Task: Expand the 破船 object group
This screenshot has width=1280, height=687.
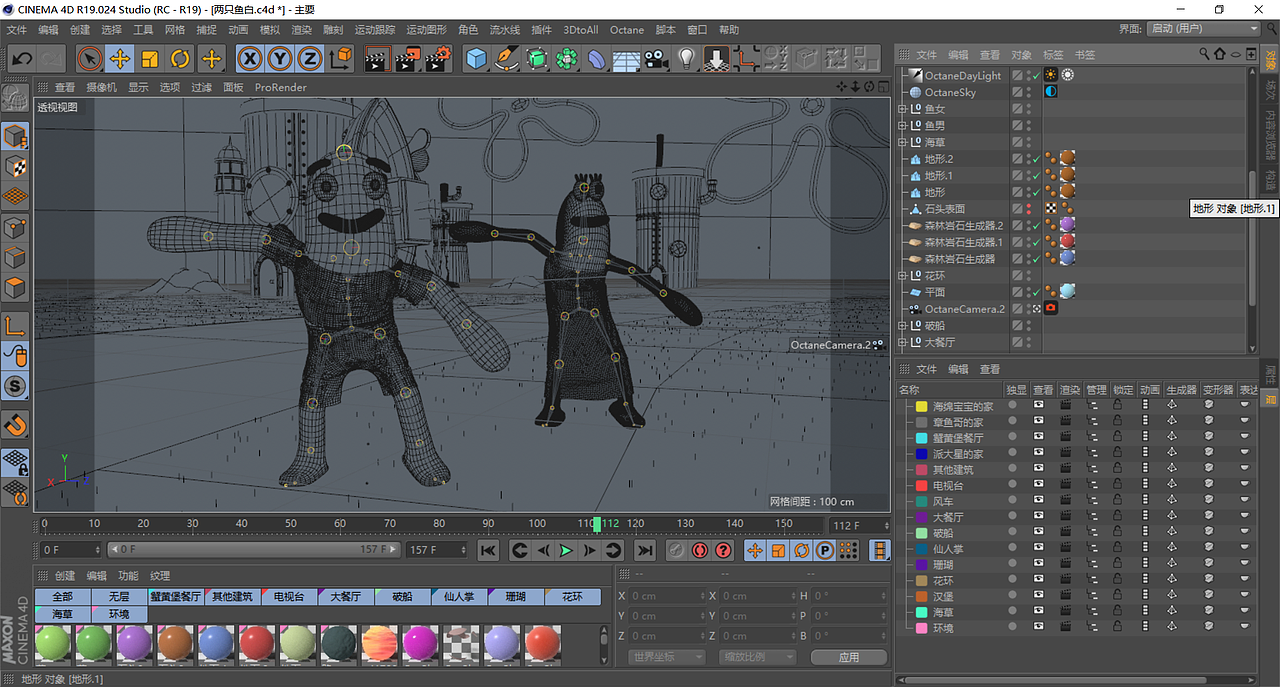Action: point(902,326)
